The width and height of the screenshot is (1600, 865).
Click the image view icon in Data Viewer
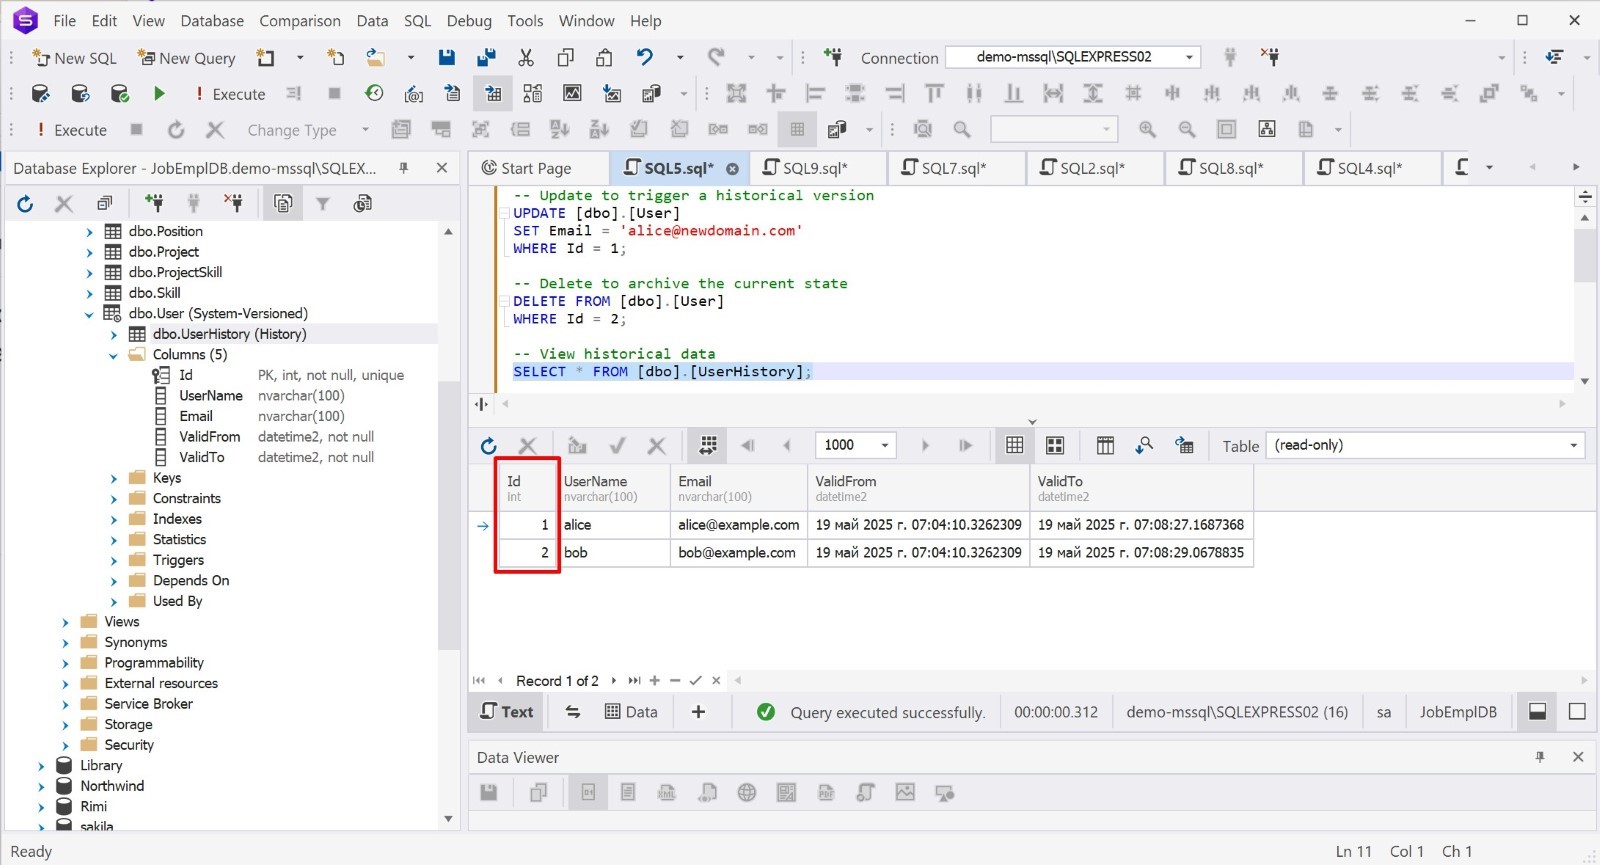[x=905, y=793]
